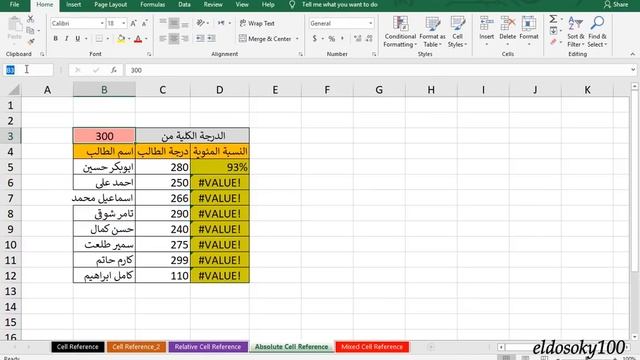Click the Merge & Center button
The width and height of the screenshot is (640, 360).
[265, 39]
